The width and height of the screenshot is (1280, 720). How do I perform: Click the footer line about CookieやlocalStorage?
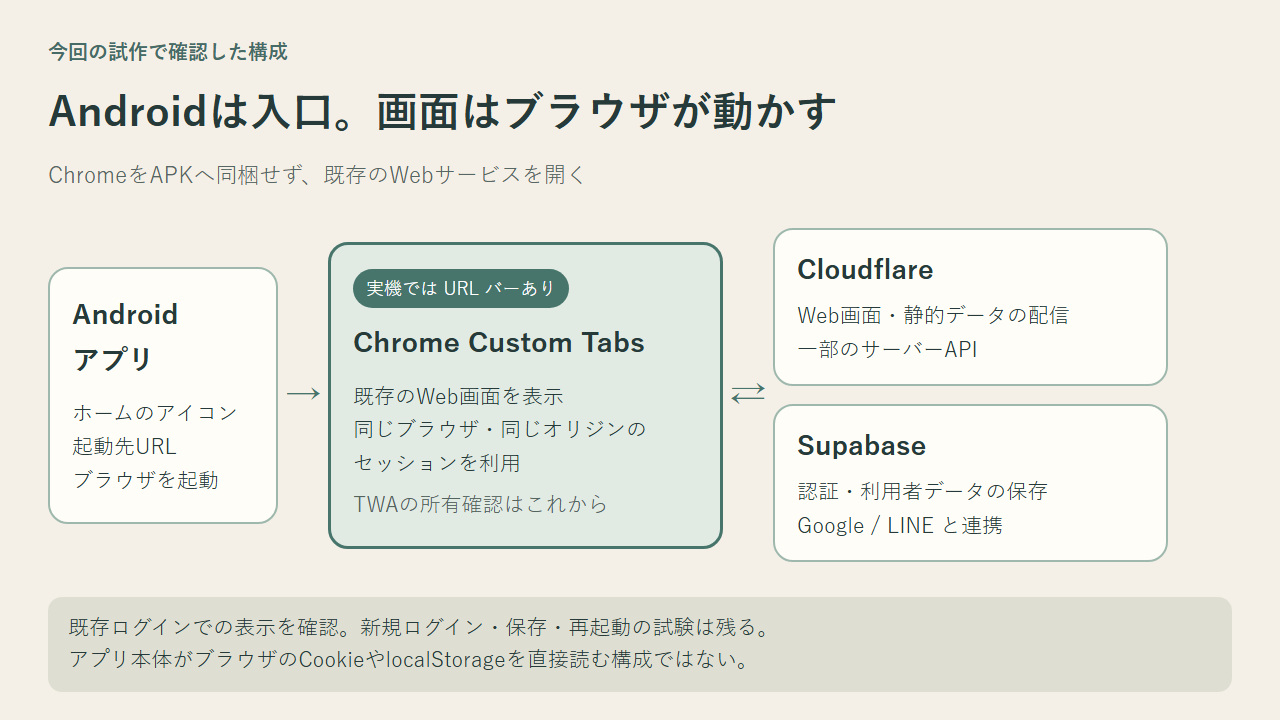click(x=410, y=660)
